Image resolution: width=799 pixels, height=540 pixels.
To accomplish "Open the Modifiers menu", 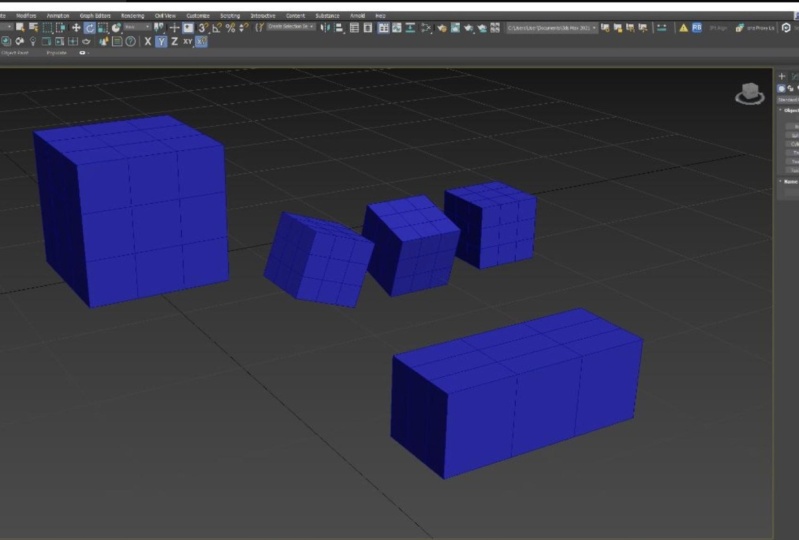I will tap(26, 16).
